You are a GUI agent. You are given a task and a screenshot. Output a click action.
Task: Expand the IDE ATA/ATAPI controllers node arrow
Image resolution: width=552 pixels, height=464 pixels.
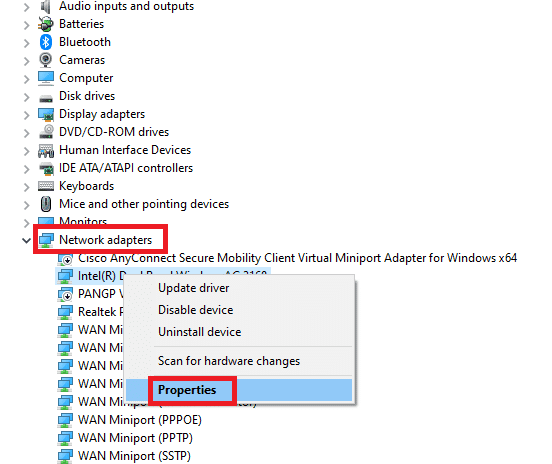(x=26, y=169)
